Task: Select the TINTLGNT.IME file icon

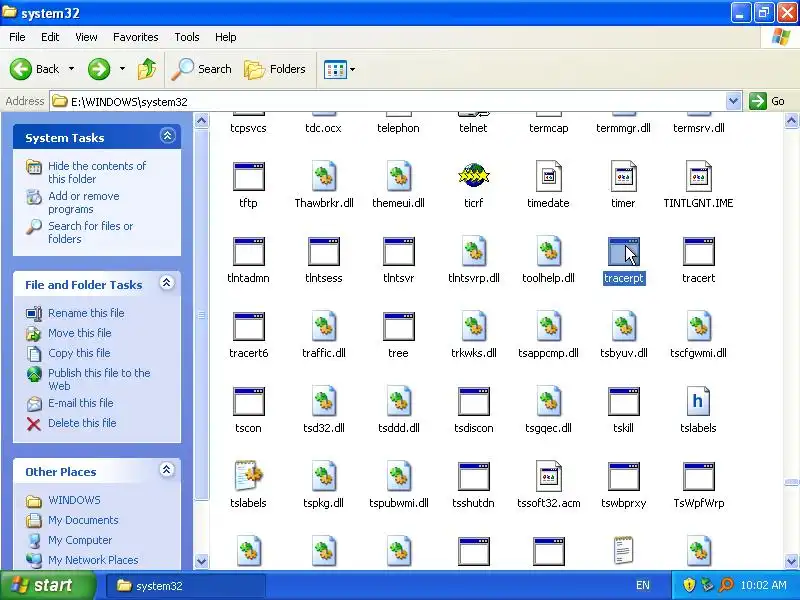Action: (698, 177)
